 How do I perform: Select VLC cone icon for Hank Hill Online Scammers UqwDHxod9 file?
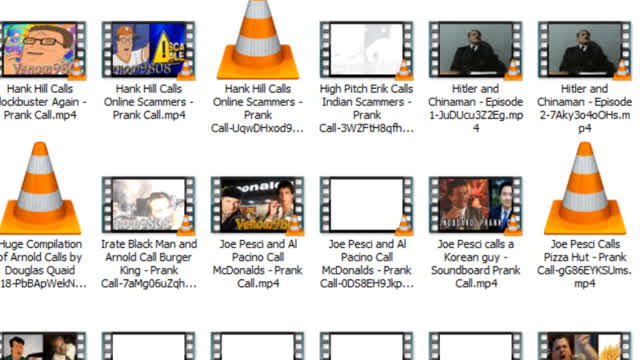pos(258,40)
